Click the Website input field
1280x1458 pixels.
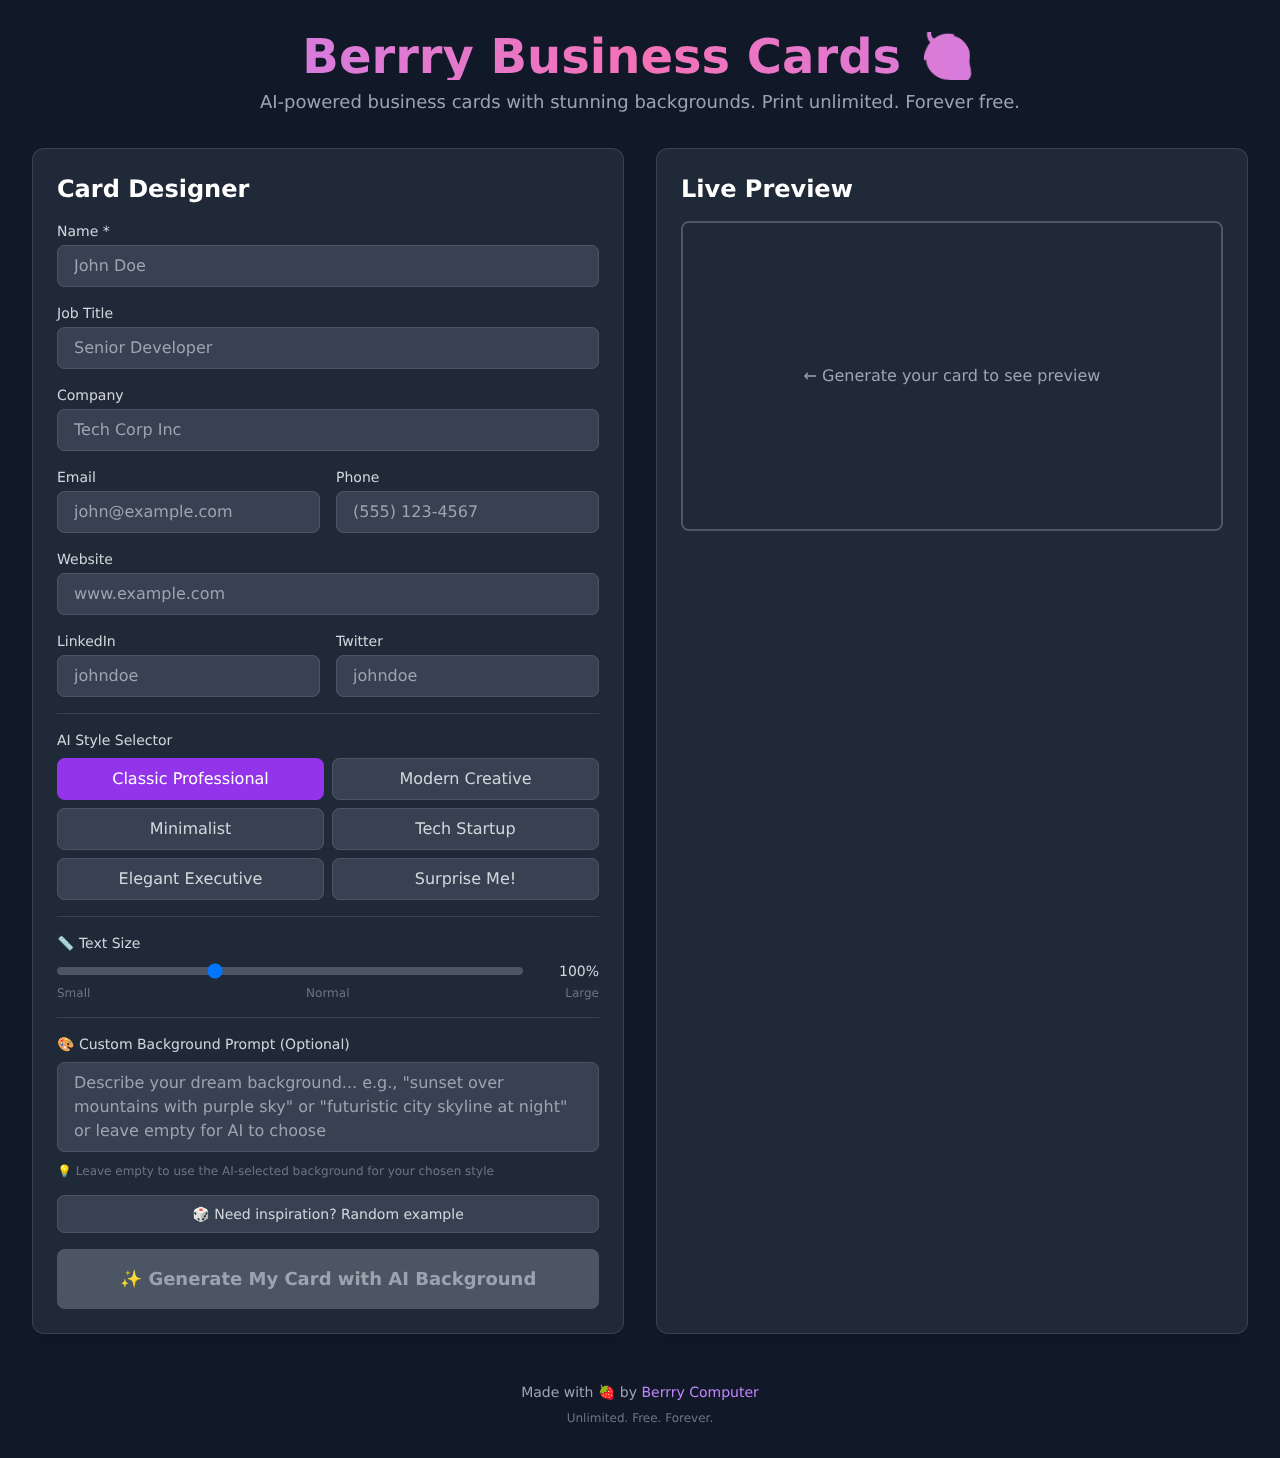point(327,593)
